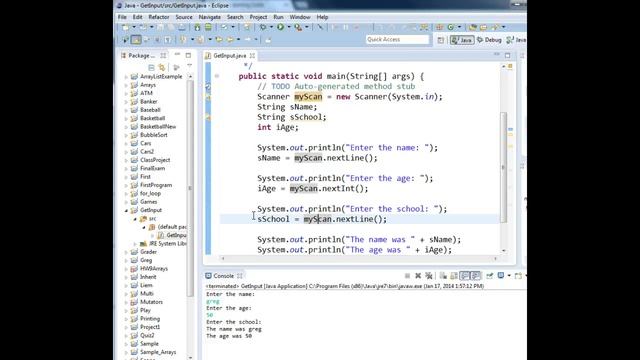Click Display Selected Console icon
Screen dimensions: 640x360
tap(501, 276)
